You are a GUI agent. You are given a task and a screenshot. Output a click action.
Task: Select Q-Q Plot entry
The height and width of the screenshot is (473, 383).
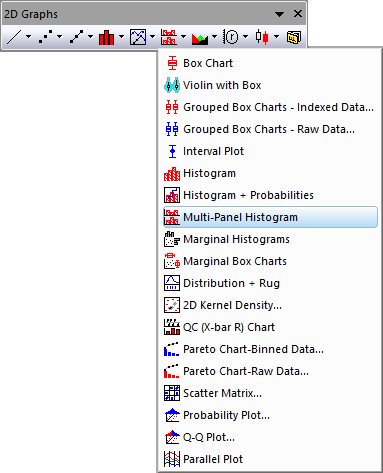pyautogui.click(x=270, y=437)
